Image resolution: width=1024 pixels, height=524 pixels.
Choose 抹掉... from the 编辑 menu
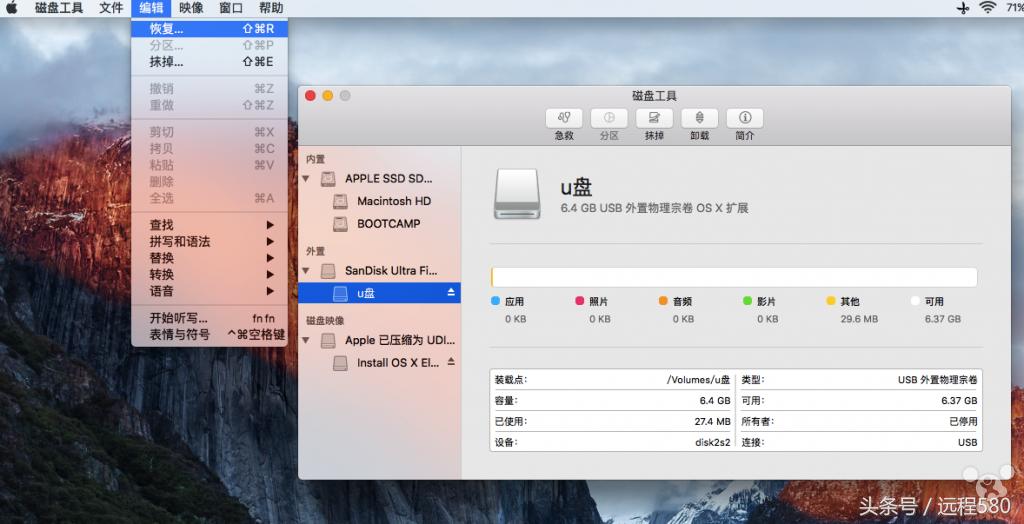[x=167, y=62]
